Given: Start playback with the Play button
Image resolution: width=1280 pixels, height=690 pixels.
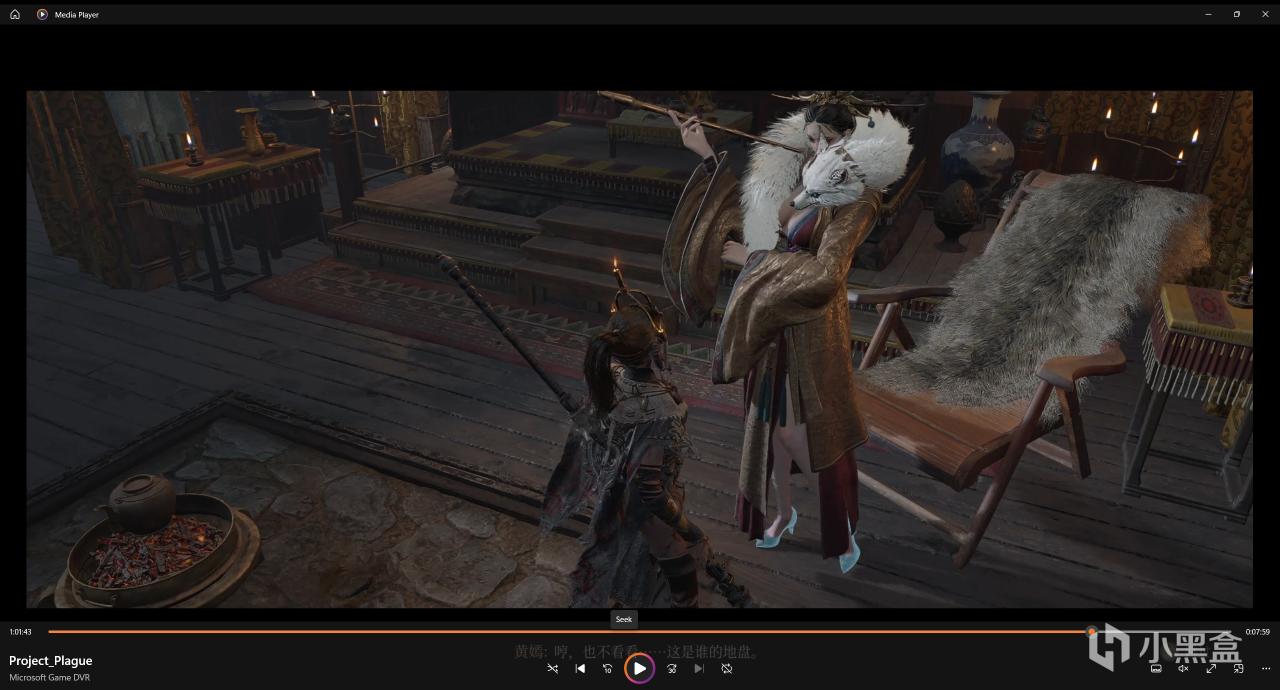Looking at the screenshot, I should click(x=640, y=668).
